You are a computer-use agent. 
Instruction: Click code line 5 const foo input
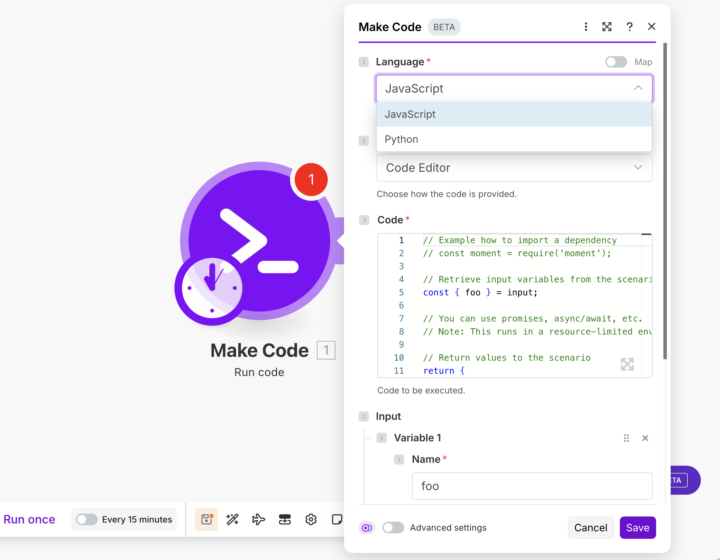(x=480, y=292)
